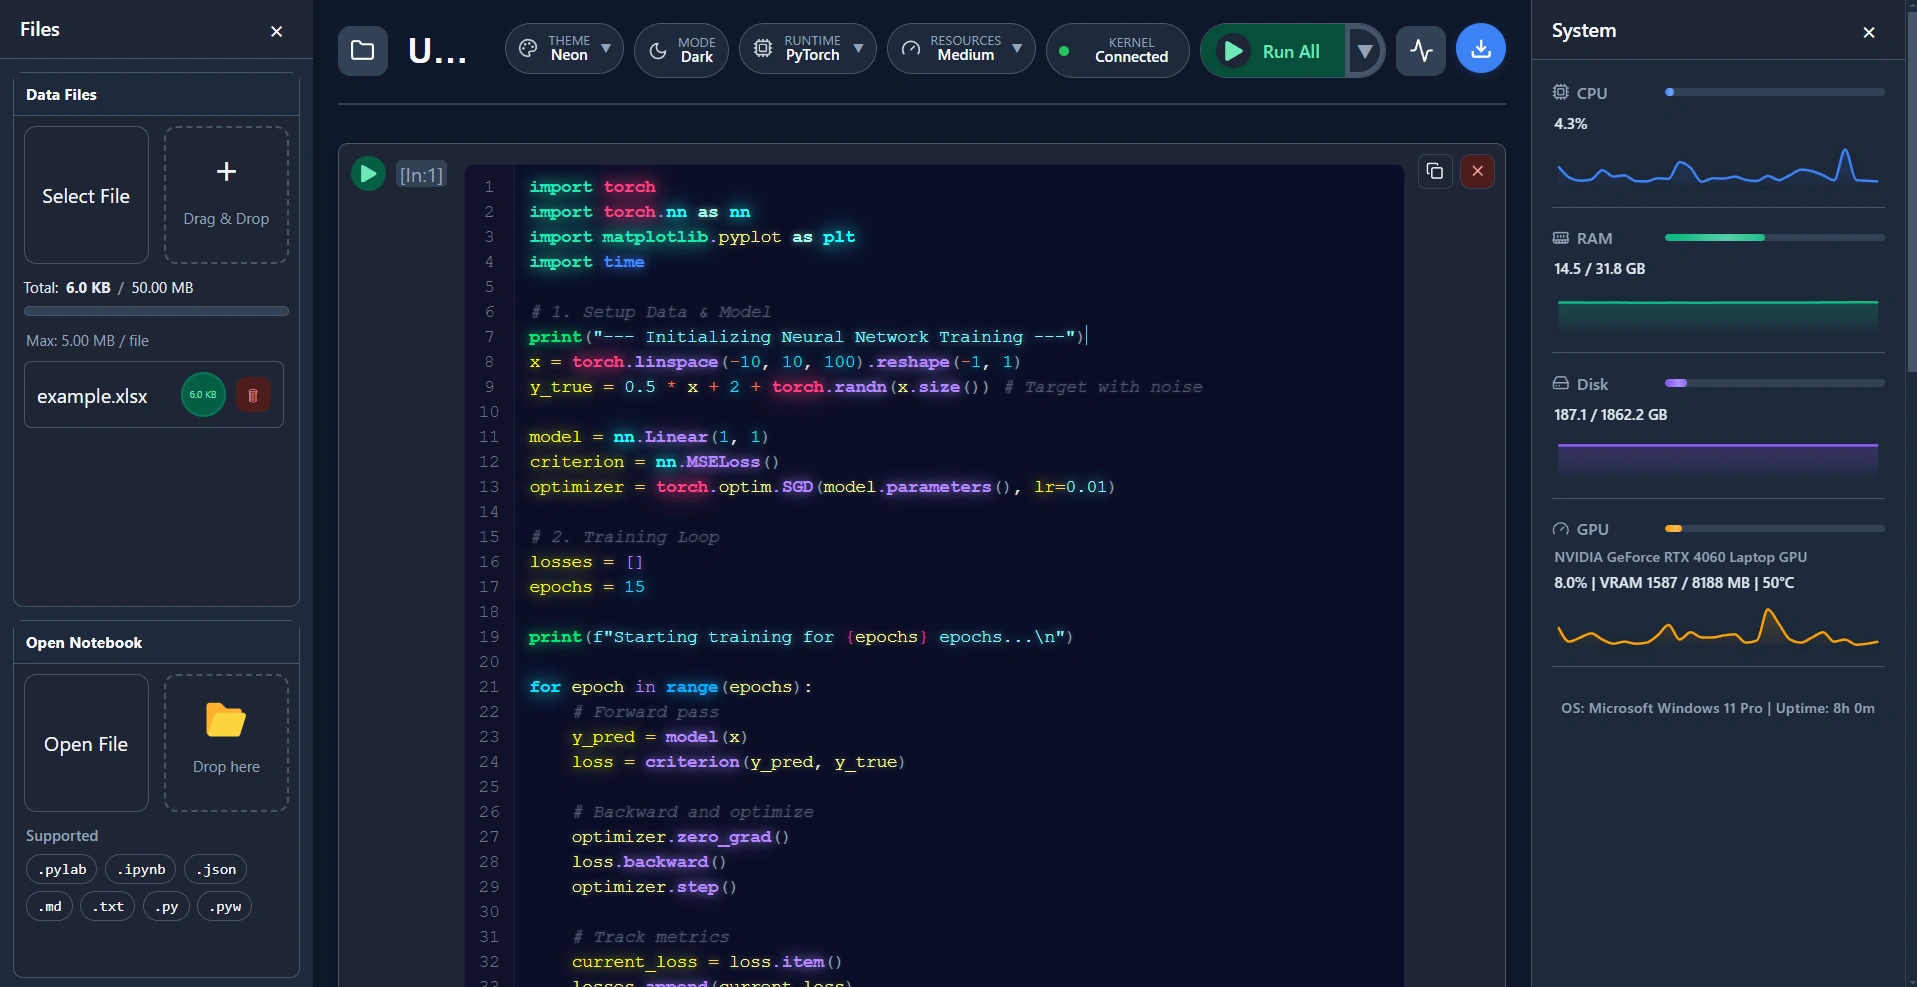Viewport: 1917px width, 987px height.
Task: Open the Theme Neon dropdown
Action: pyautogui.click(x=564, y=49)
